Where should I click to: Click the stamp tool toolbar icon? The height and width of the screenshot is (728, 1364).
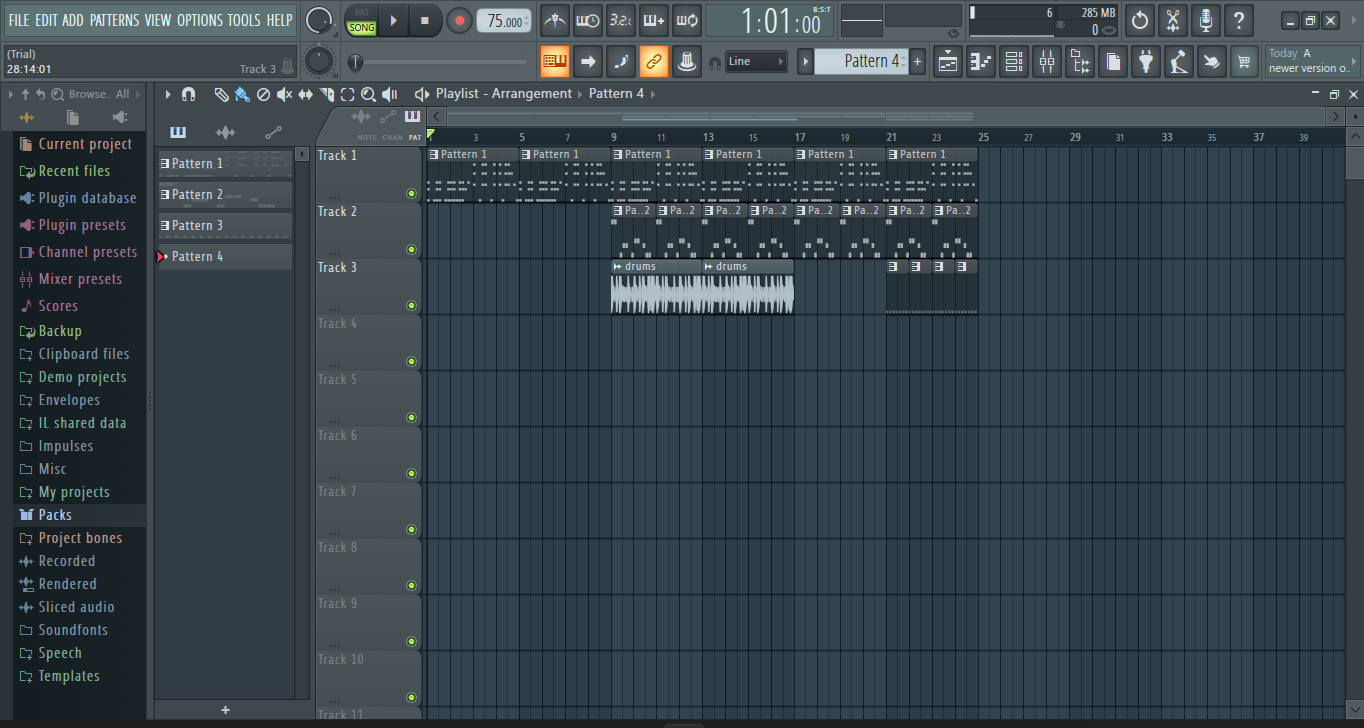coord(687,62)
